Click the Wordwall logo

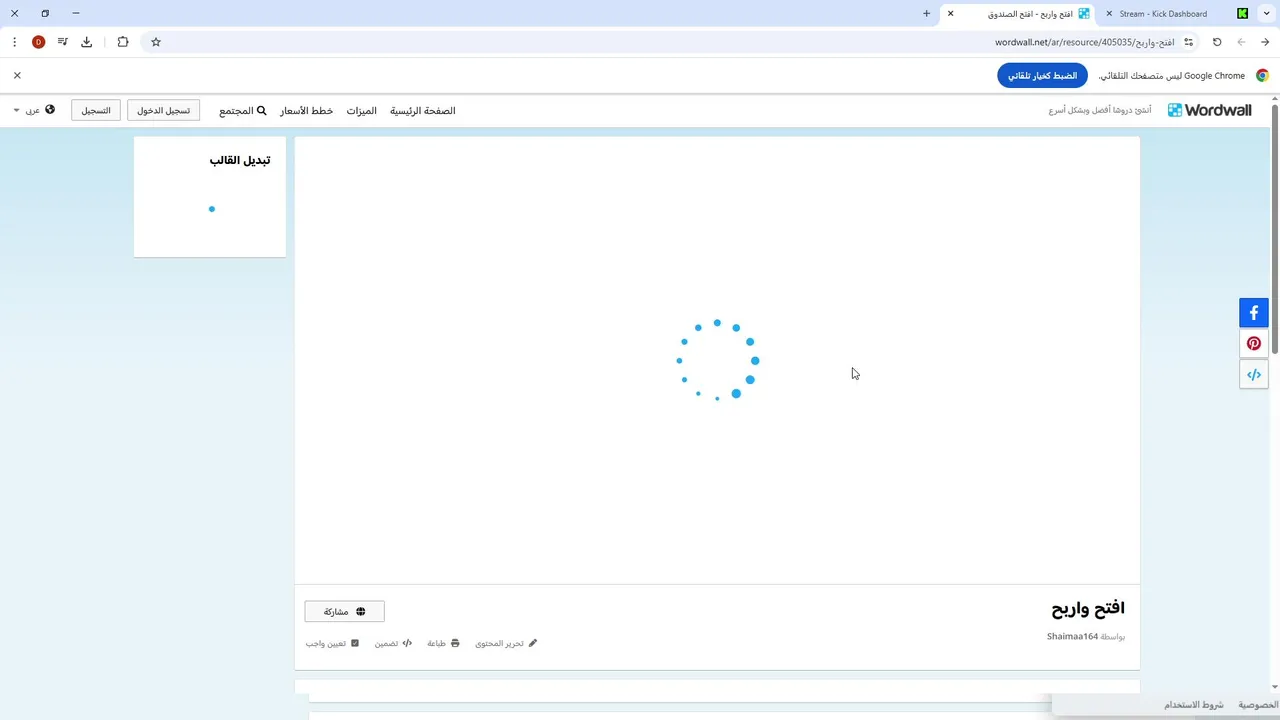click(1209, 110)
